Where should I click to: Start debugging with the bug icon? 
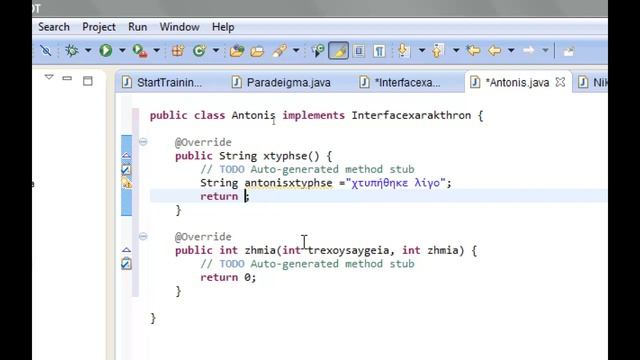[72, 51]
